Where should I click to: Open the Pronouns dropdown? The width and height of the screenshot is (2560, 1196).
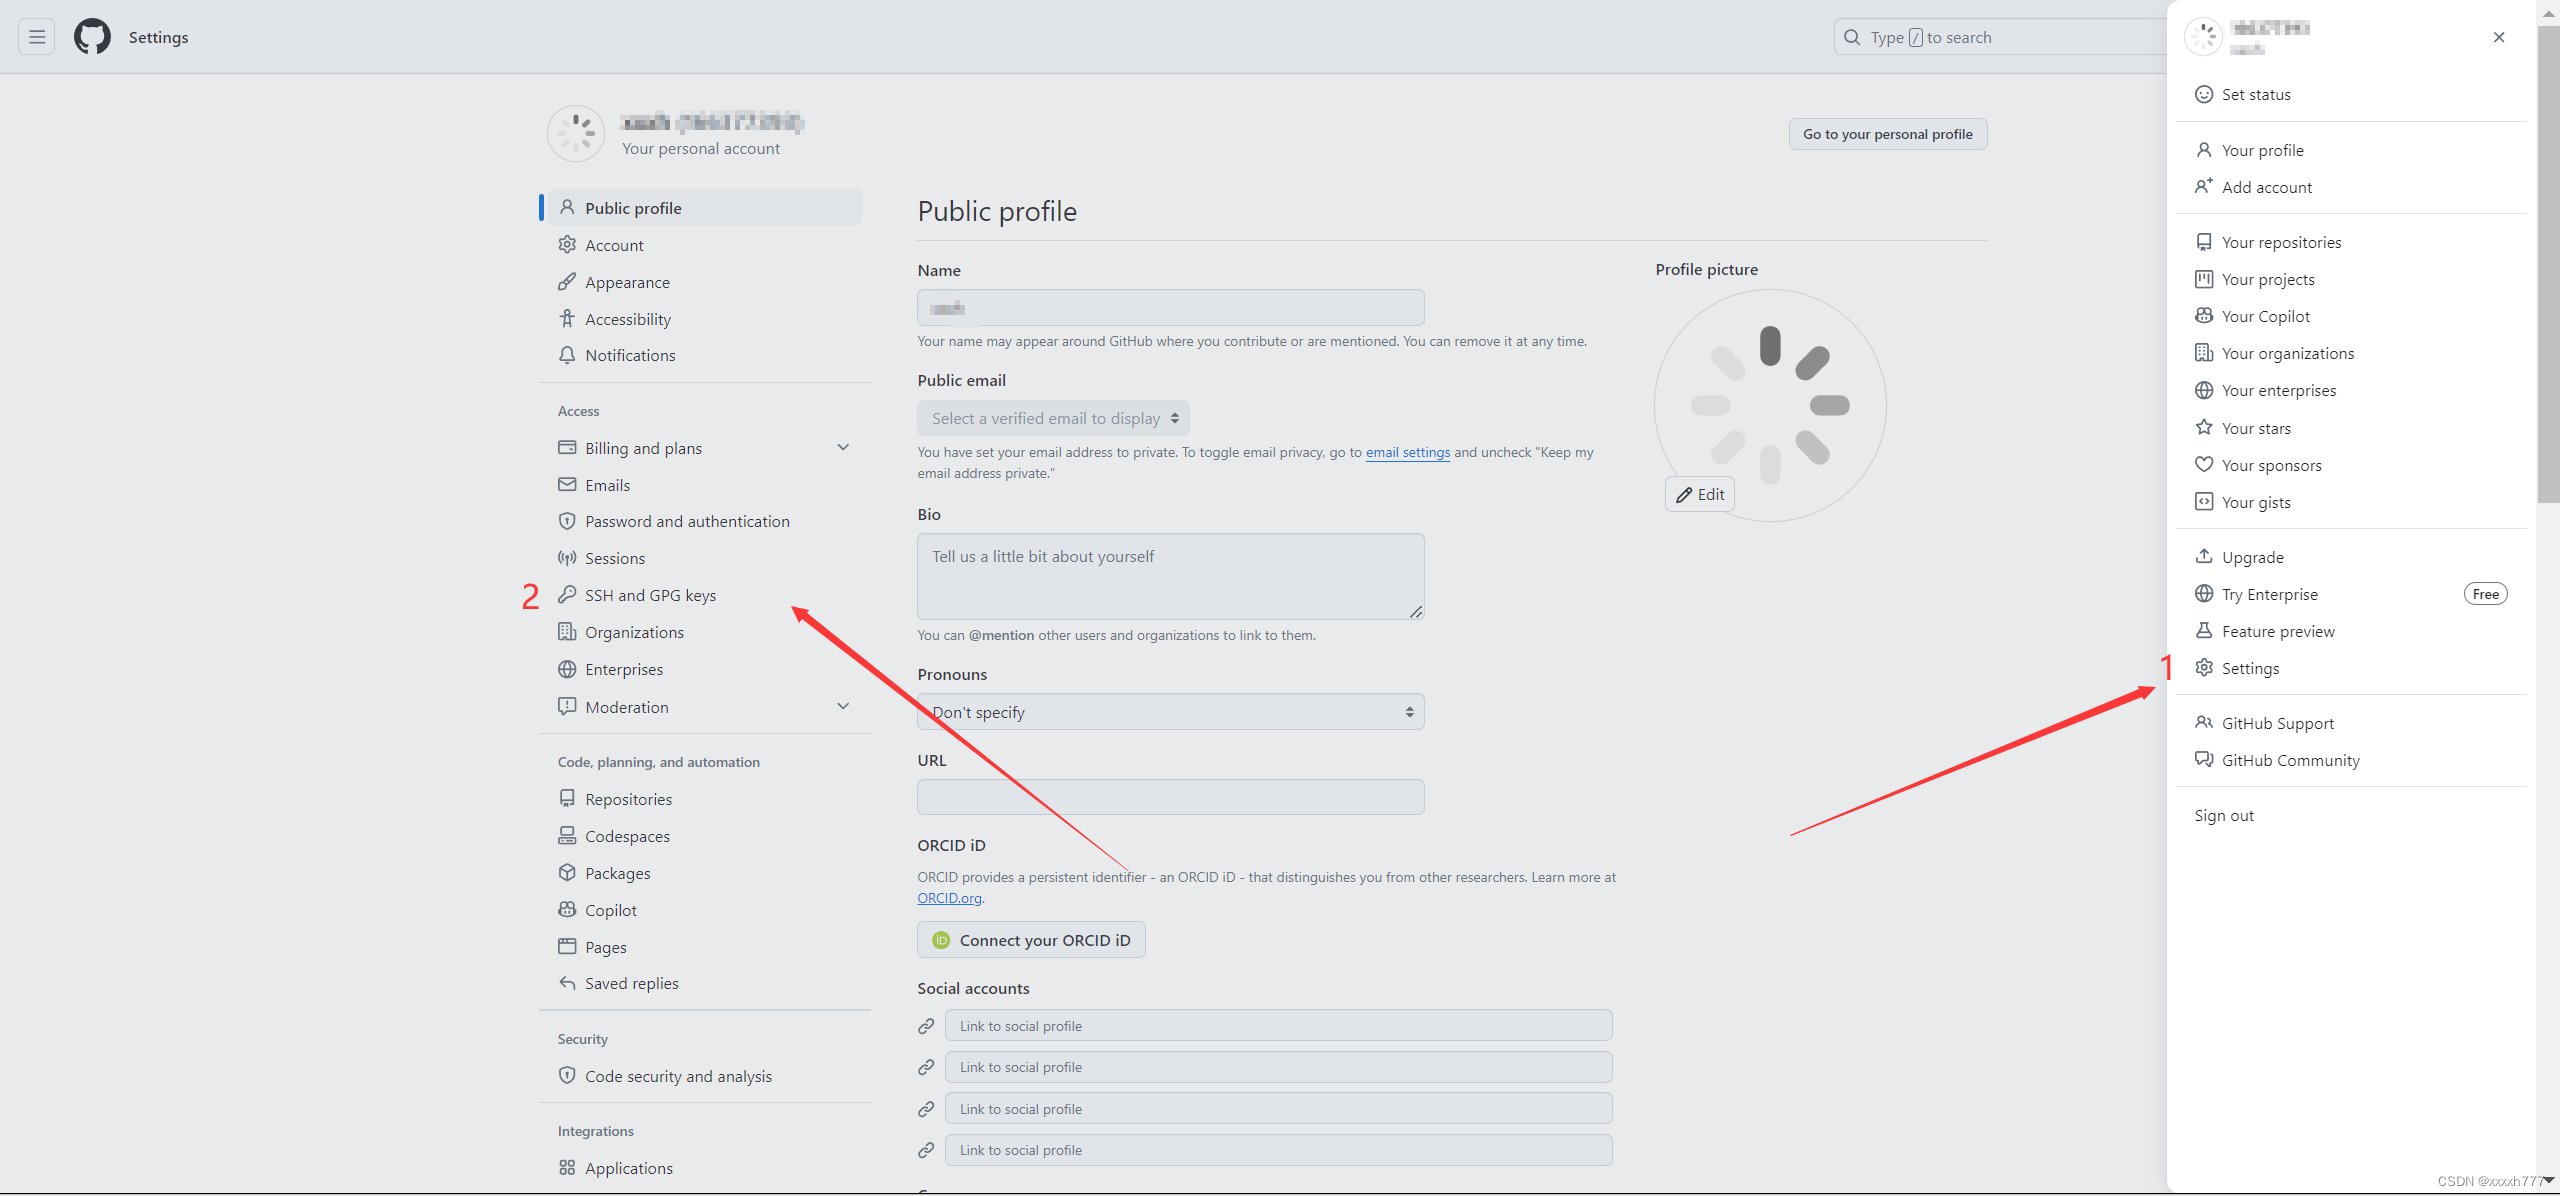click(1170, 712)
